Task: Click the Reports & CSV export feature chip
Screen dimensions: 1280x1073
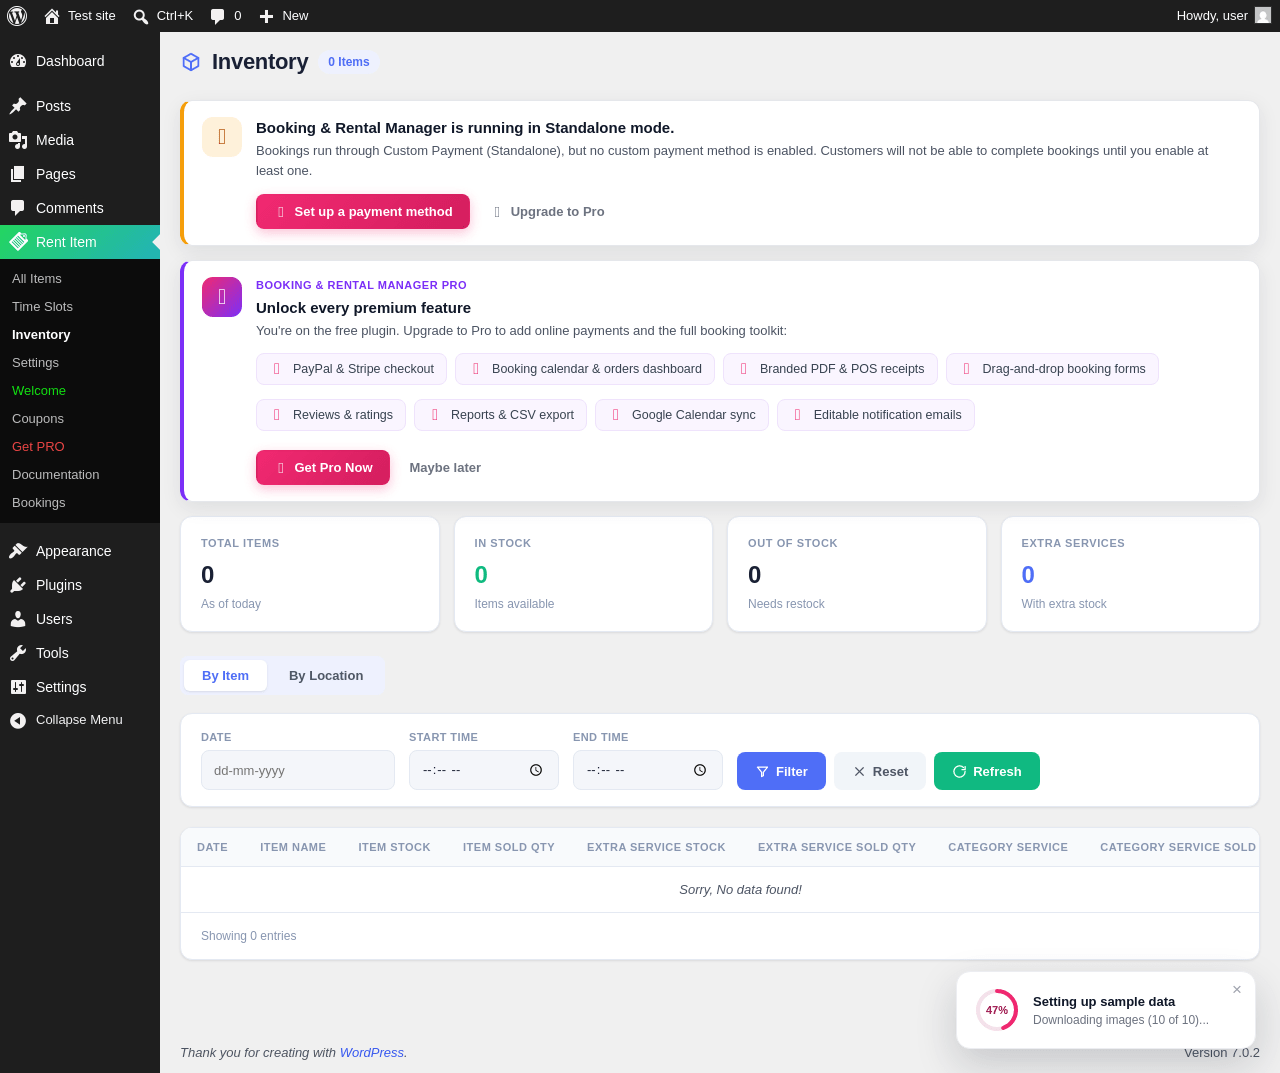Action: 501,415
